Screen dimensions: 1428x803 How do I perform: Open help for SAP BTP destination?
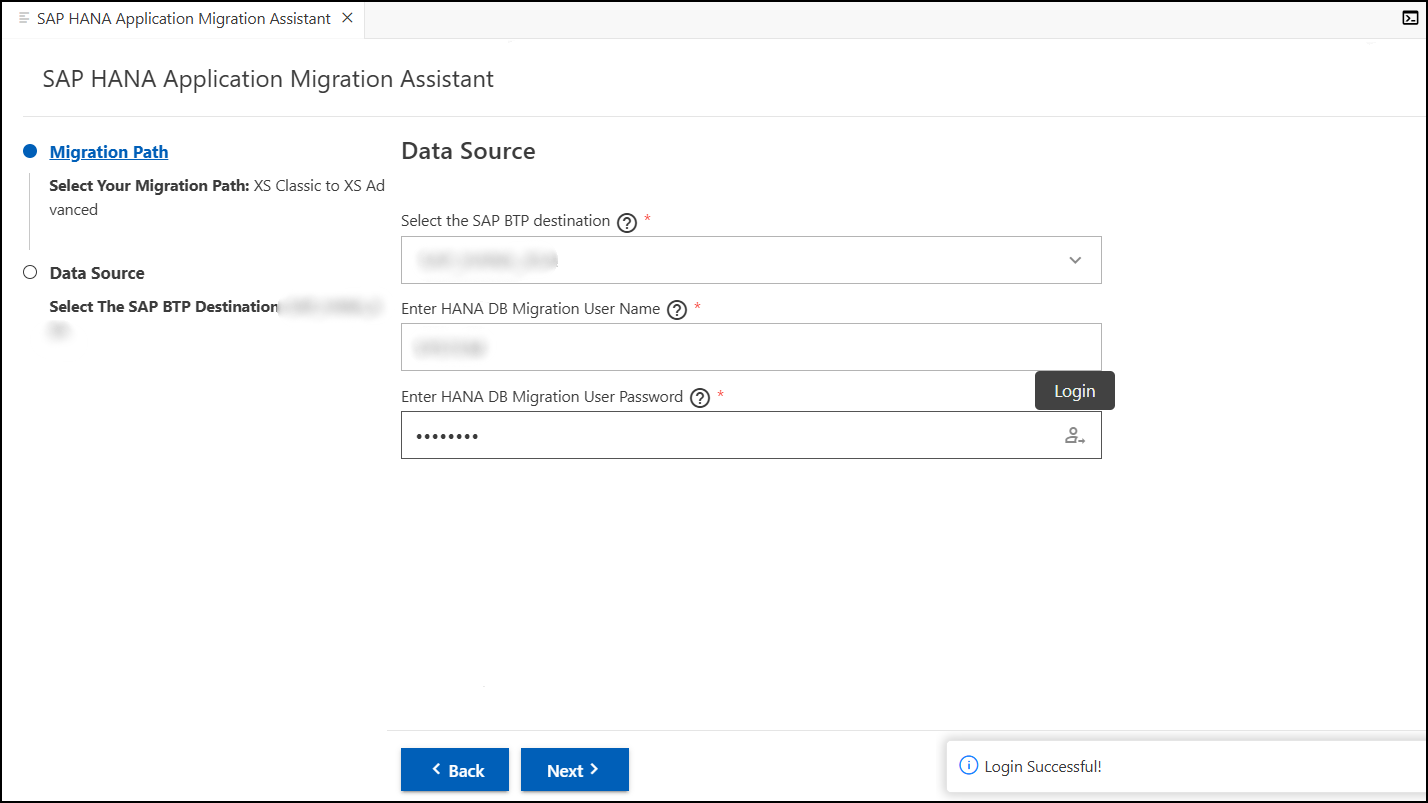pyautogui.click(x=627, y=223)
